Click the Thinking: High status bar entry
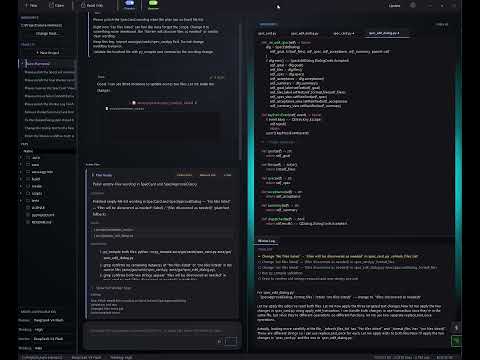The height and width of the screenshot is (360, 480). (x=121, y=357)
